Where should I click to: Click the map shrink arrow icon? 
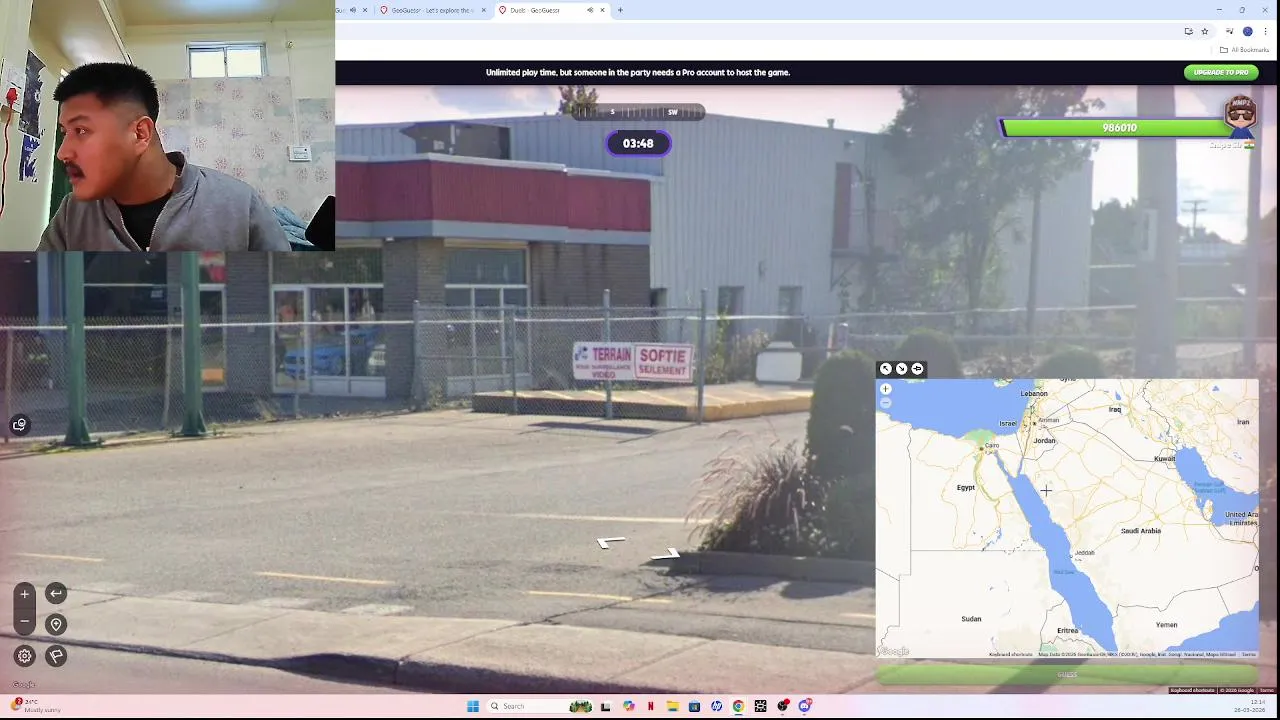901,369
